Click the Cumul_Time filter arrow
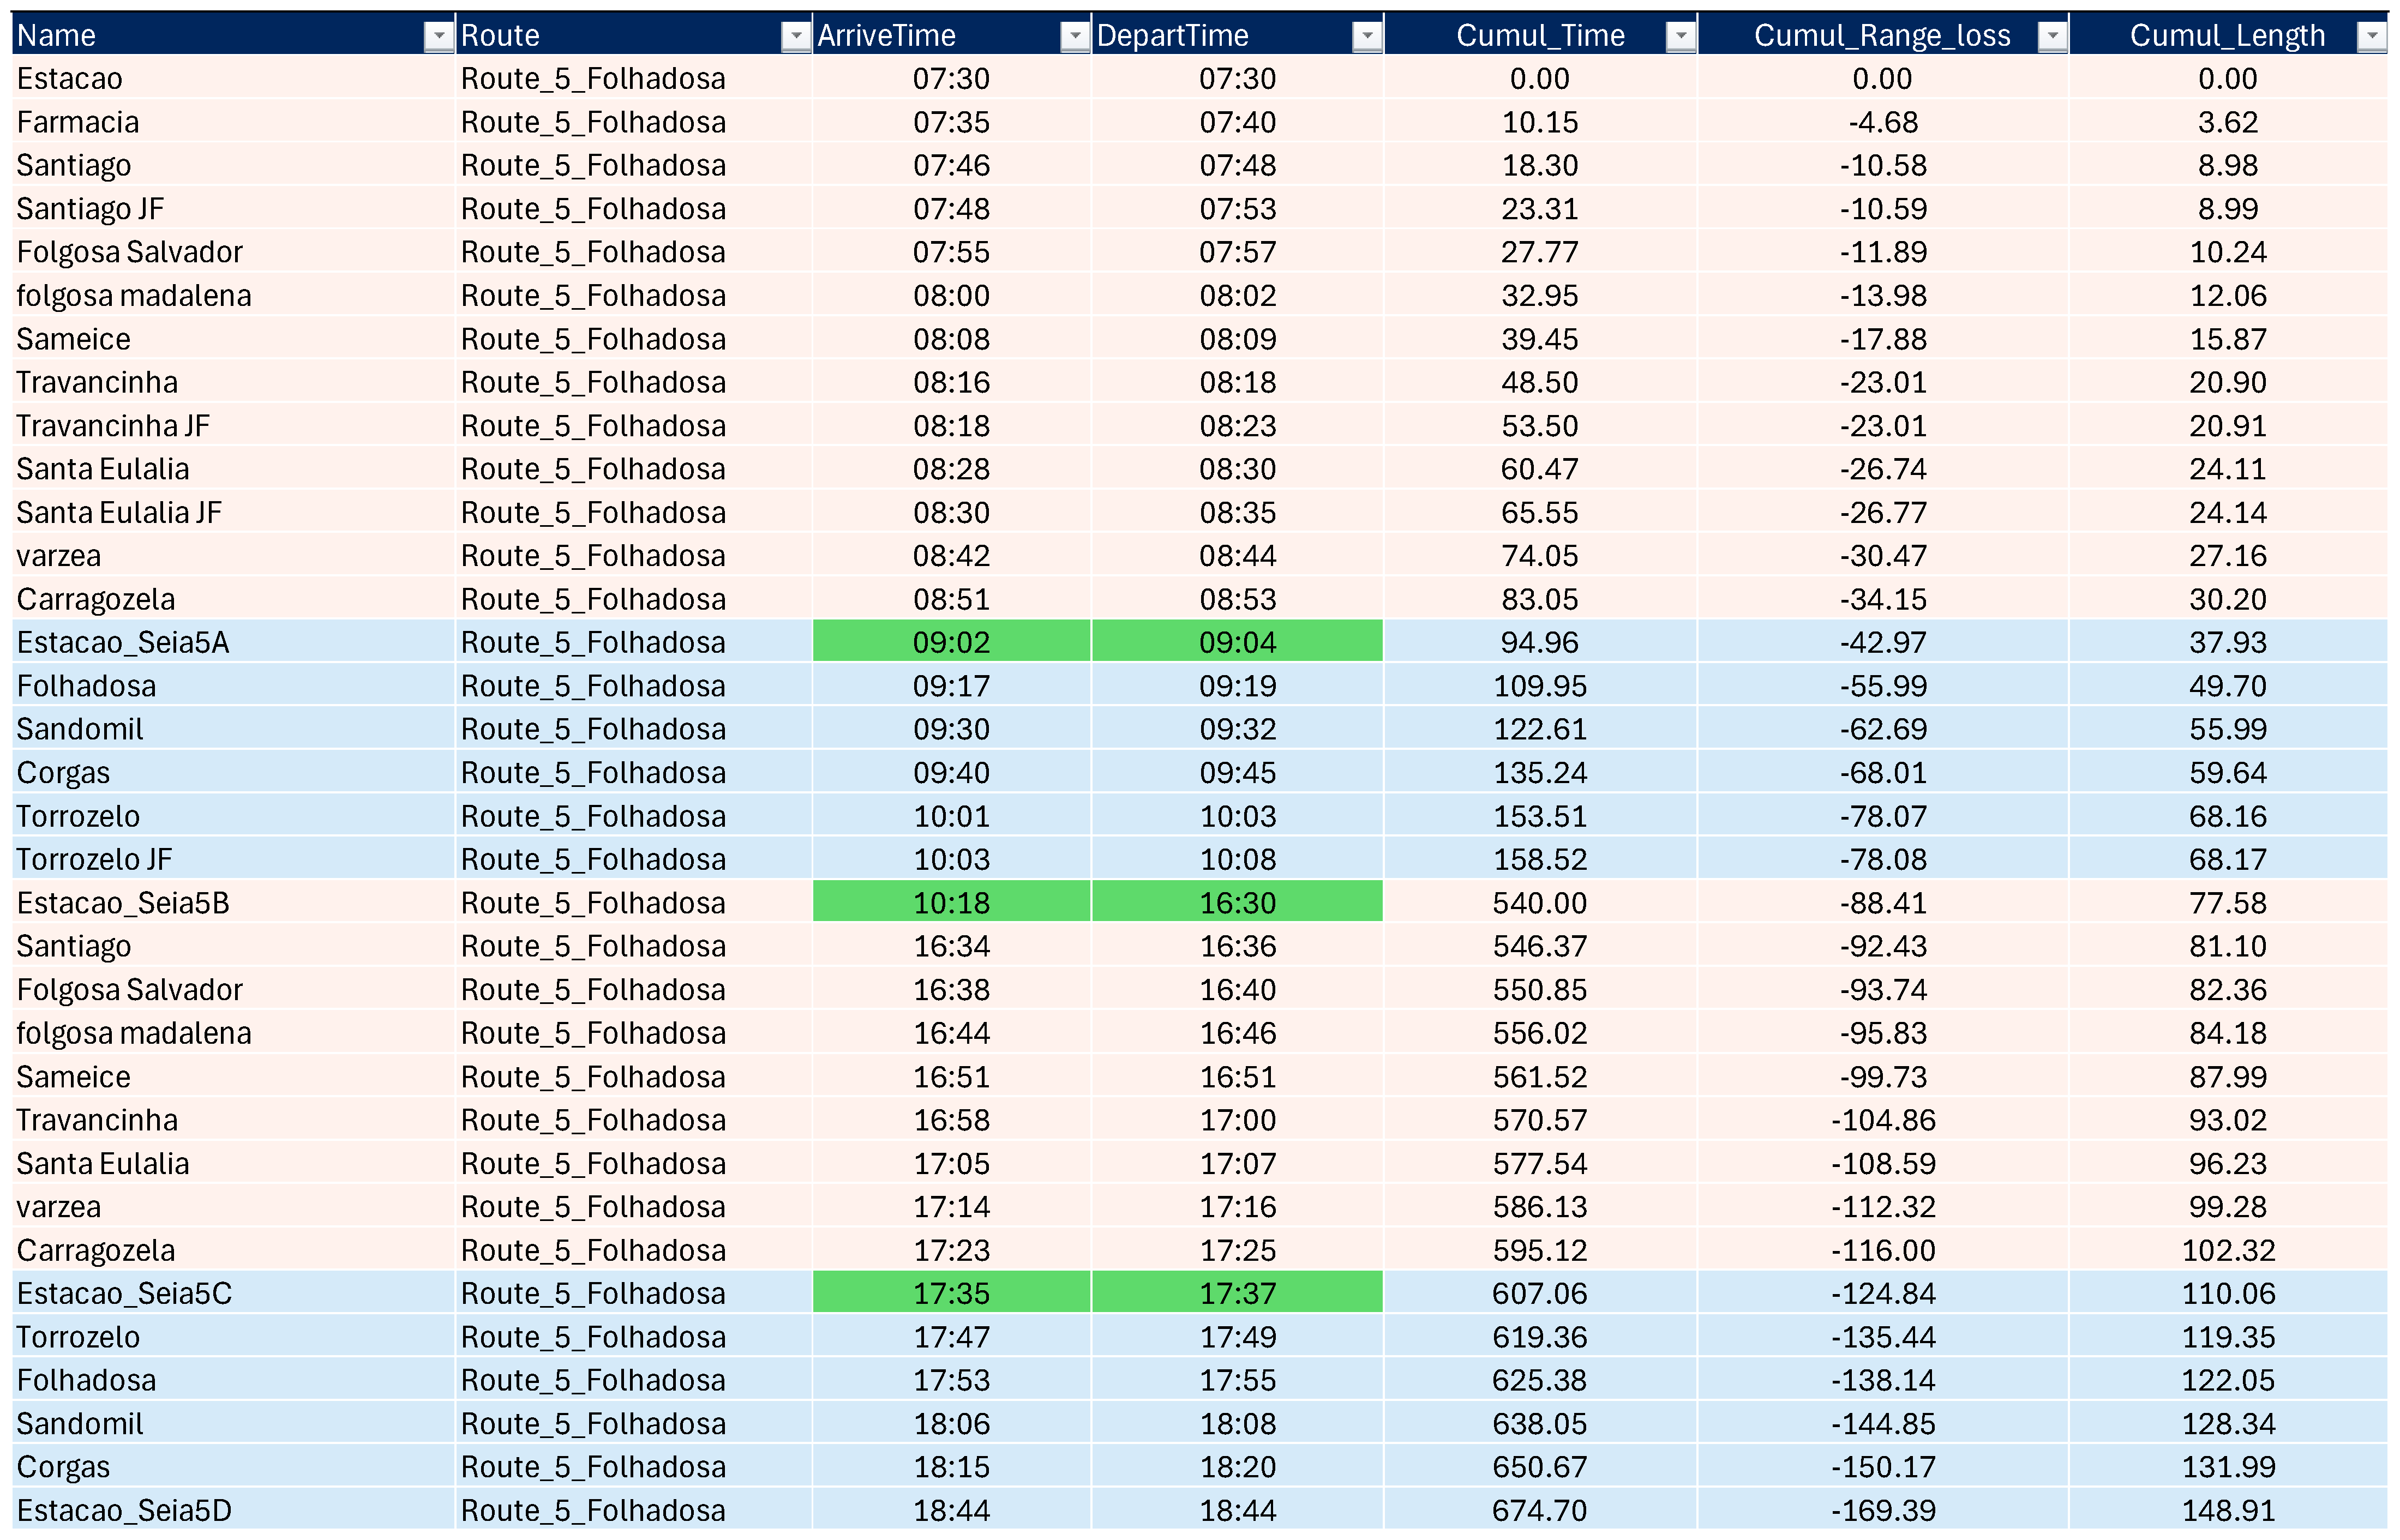Screen dimensions: 2400x1540 pyautogui.click(x=1681, y=37)
